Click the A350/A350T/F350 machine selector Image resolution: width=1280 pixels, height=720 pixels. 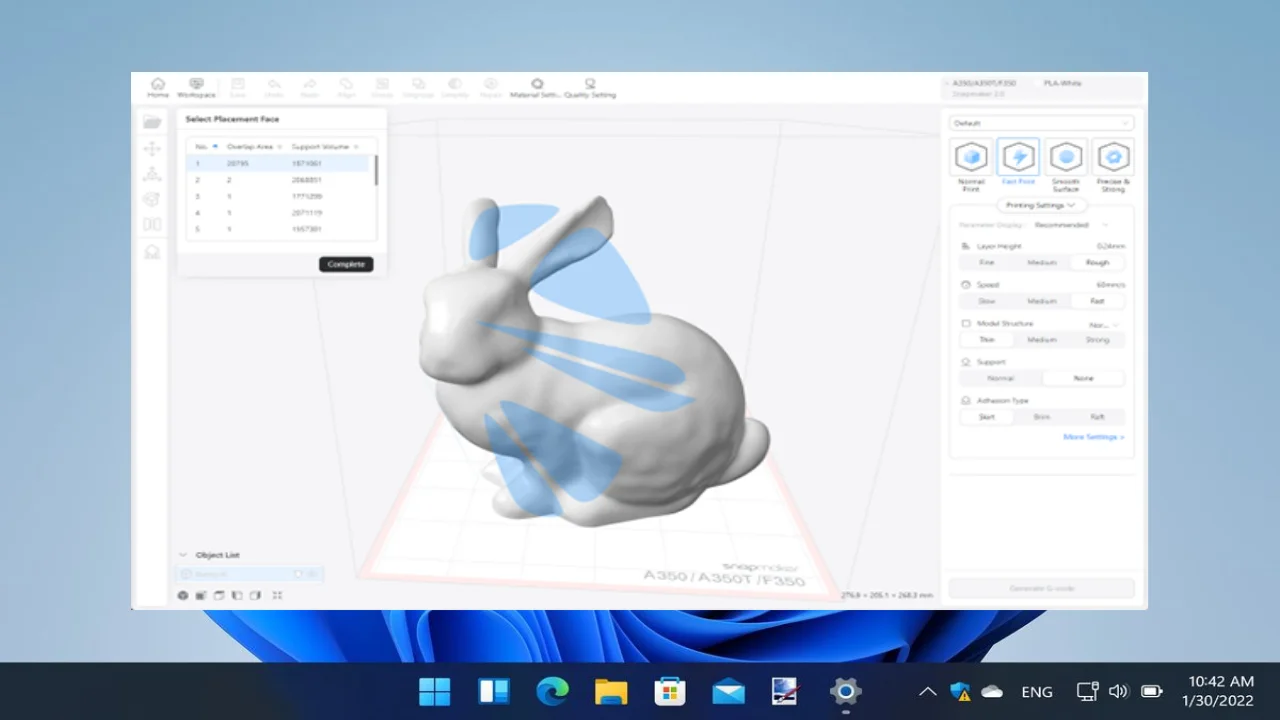[x=984, y=83]
